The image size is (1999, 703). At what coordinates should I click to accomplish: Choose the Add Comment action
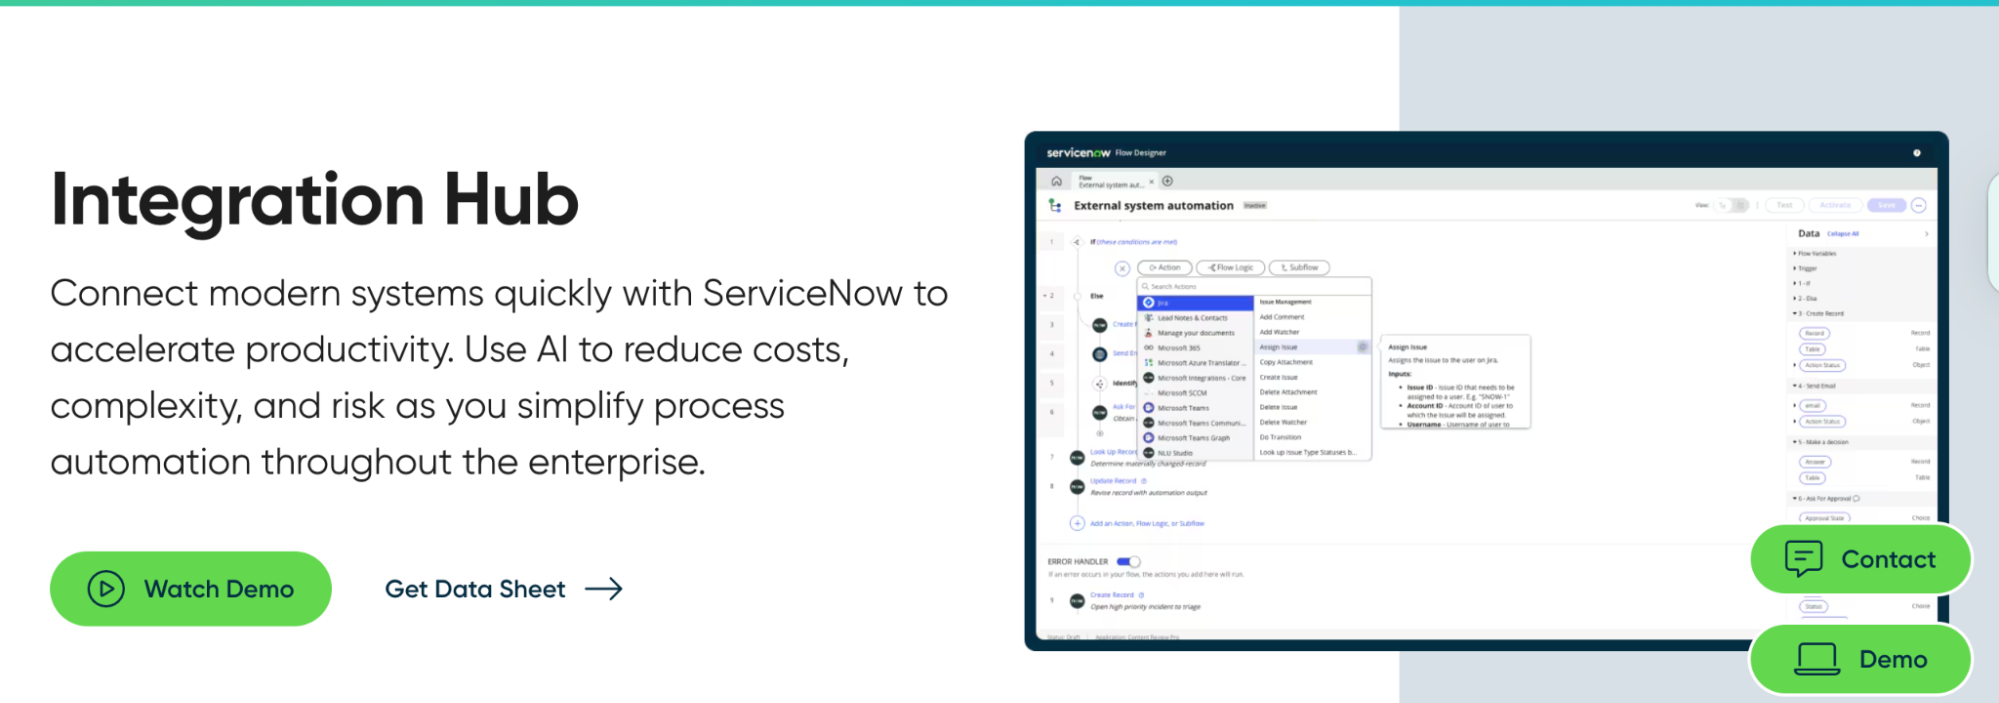tap(1282, 317)
